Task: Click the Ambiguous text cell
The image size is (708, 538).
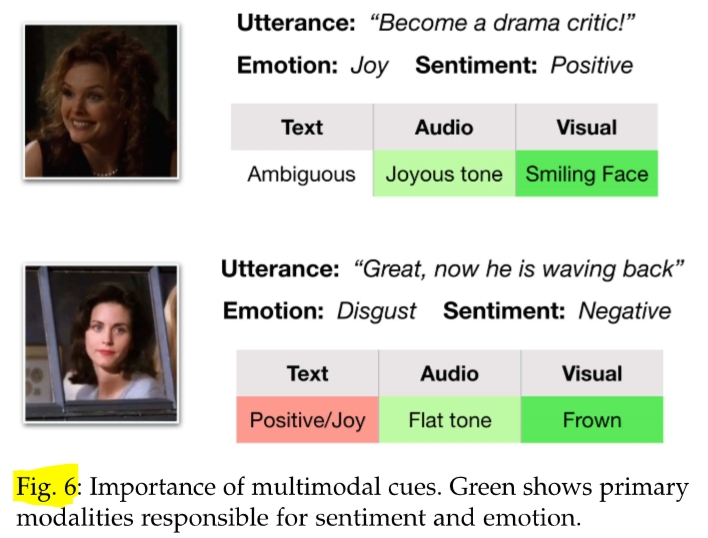Action: pyautogui.click(x=302, y=174)
